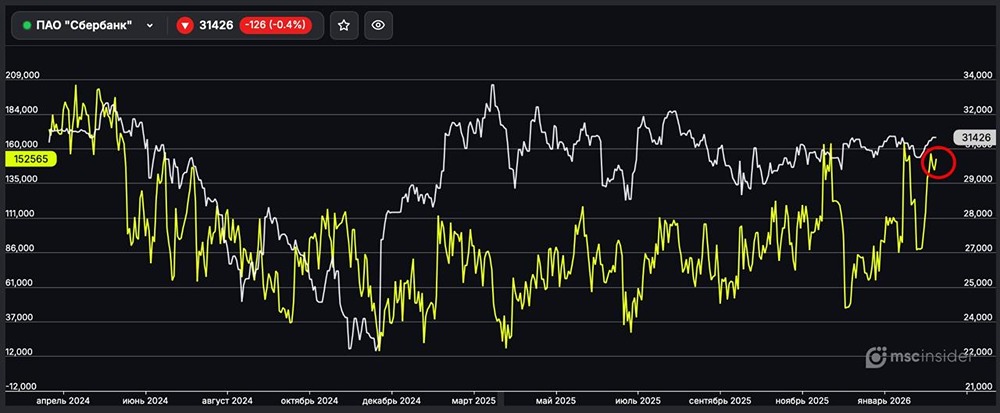
Task: Add ticker to favorites with star icon
Action: click(344, 25)
